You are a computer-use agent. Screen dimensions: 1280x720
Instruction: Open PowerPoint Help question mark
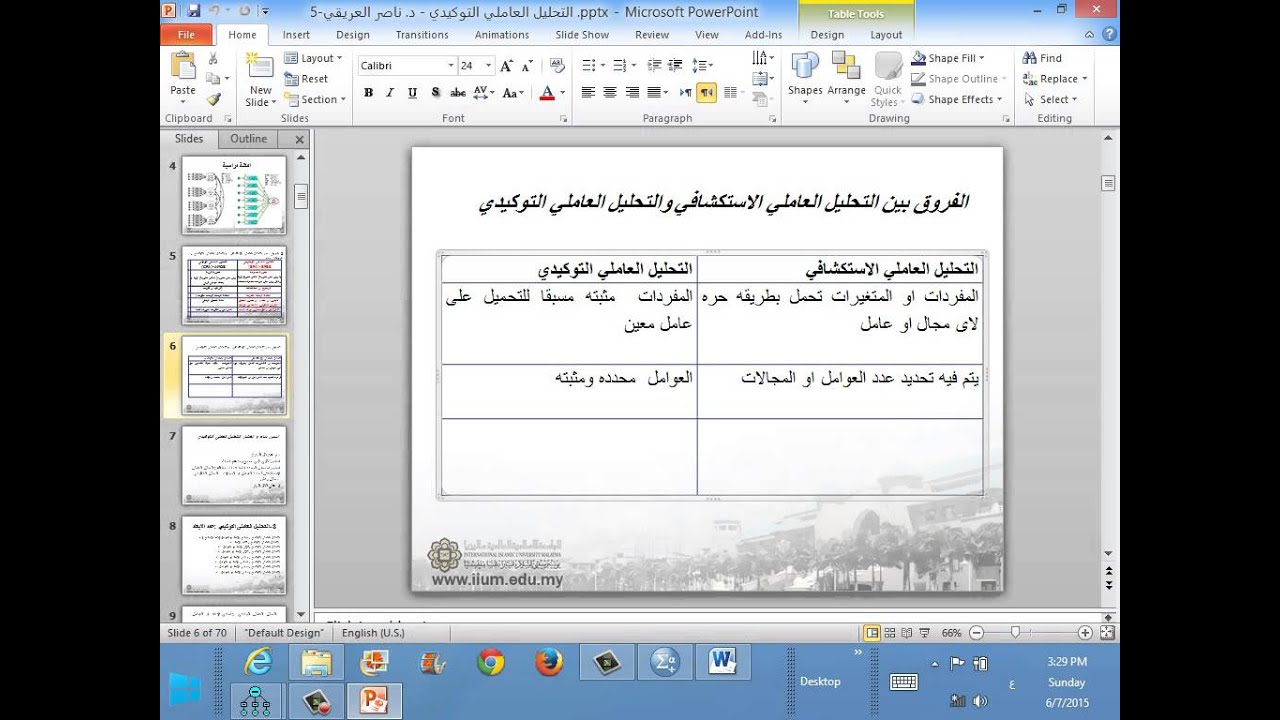coord(1110,34)
